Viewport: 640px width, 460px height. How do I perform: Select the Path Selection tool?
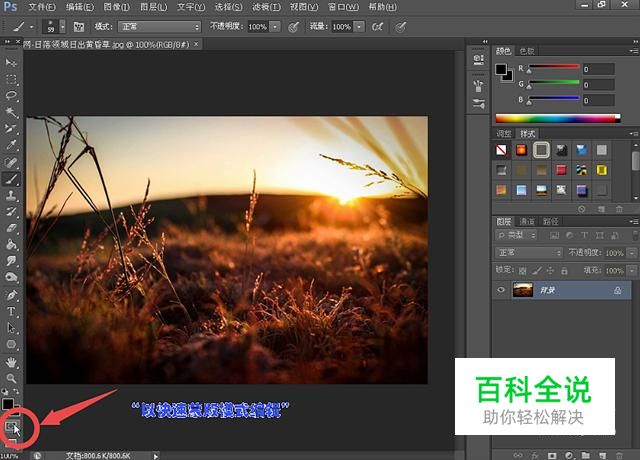click(11, 328)
